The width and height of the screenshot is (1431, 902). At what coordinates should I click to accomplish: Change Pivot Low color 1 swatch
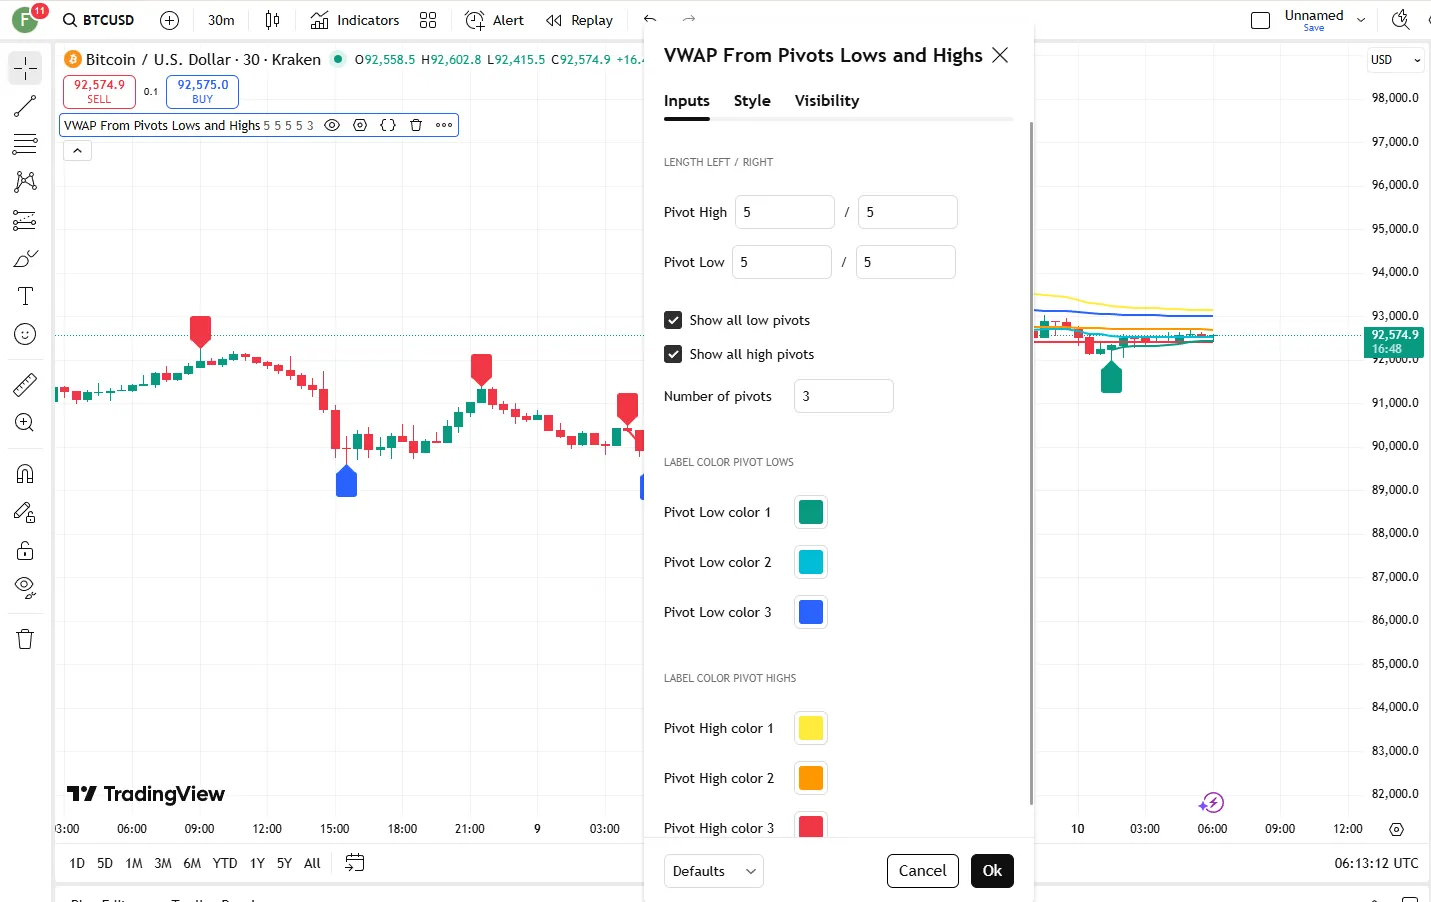[x=811, y=512]
